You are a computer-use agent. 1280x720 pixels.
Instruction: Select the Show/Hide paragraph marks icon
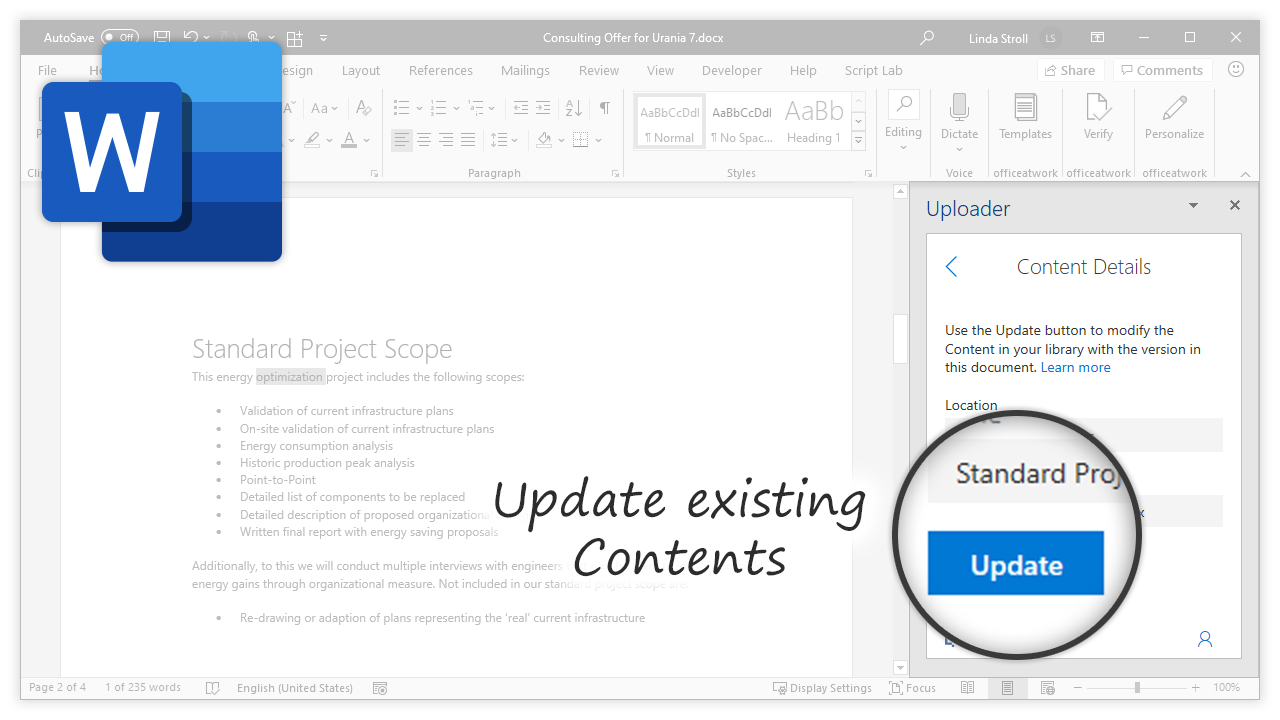click(x=605, y=108)
